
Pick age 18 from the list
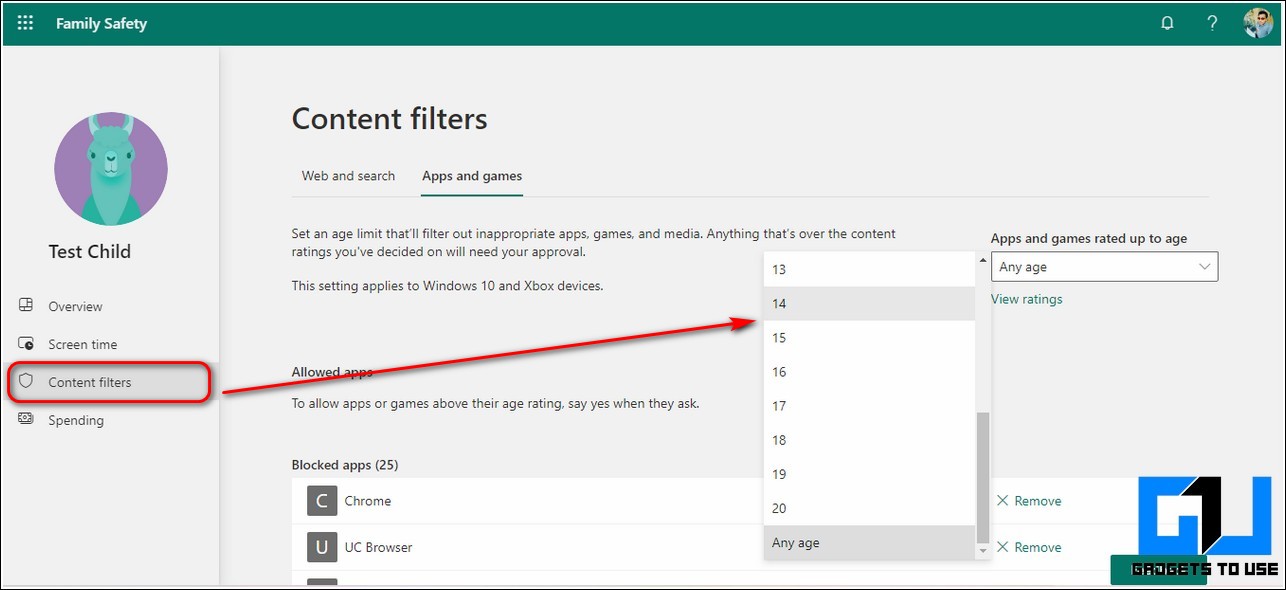pyautogui.click(x=868, y=440)
